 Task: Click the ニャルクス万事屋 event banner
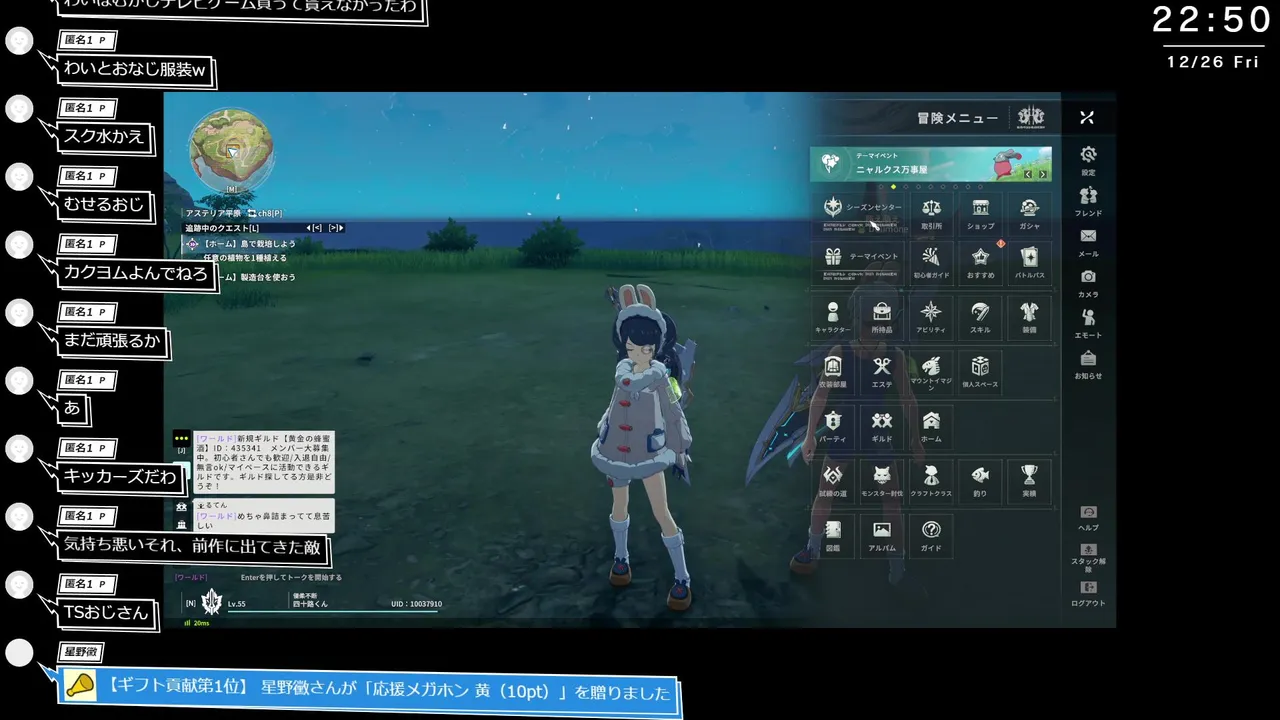[930, 164]
